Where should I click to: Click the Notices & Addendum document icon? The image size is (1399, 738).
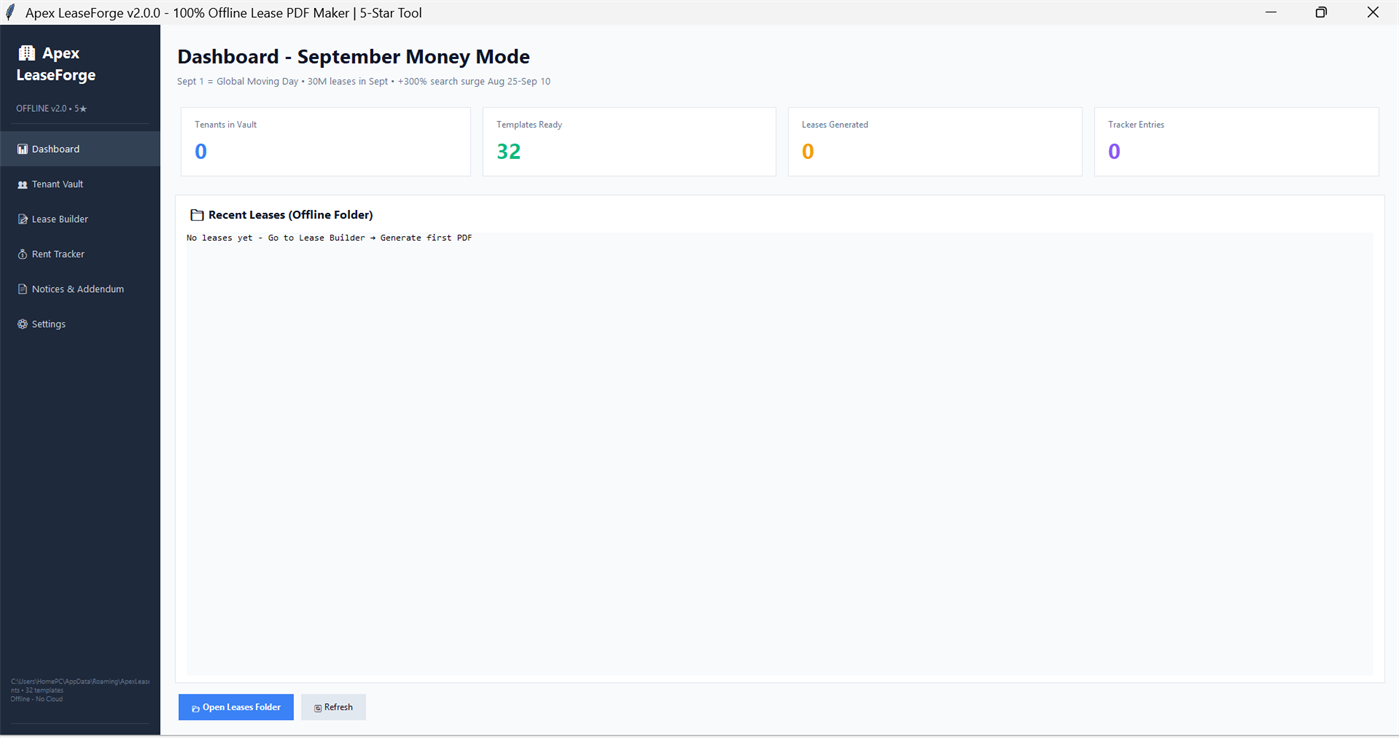22,289
